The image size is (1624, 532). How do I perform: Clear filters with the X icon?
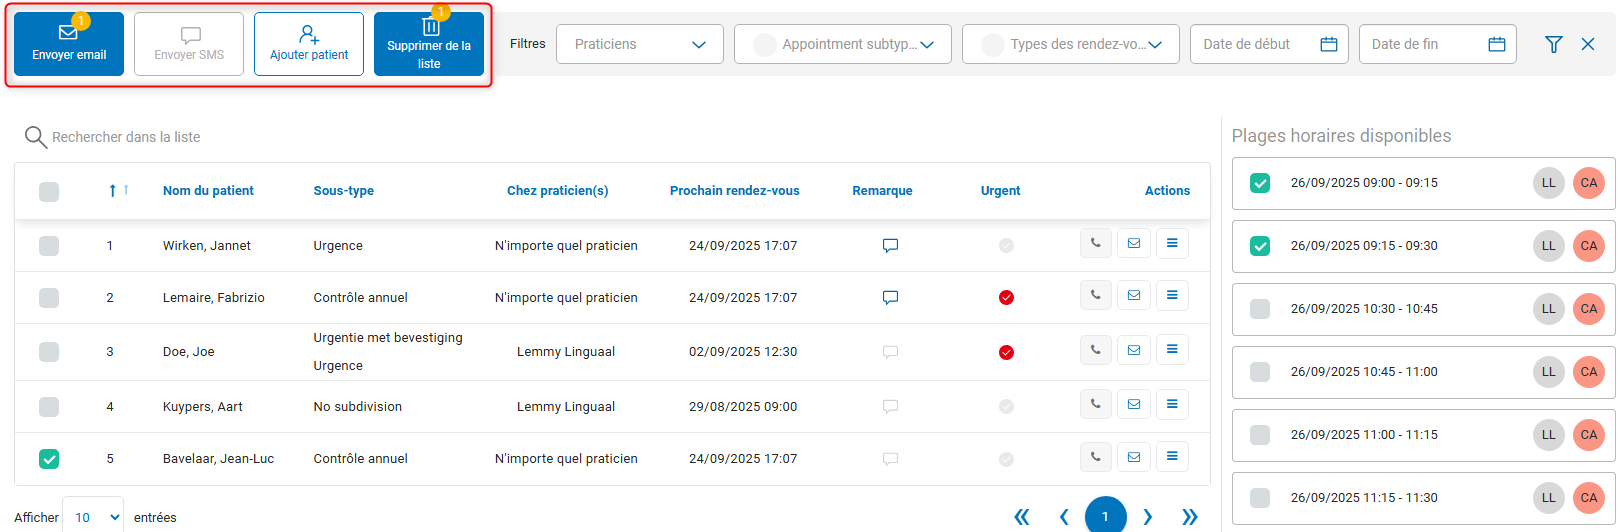tap(1588, 44)
